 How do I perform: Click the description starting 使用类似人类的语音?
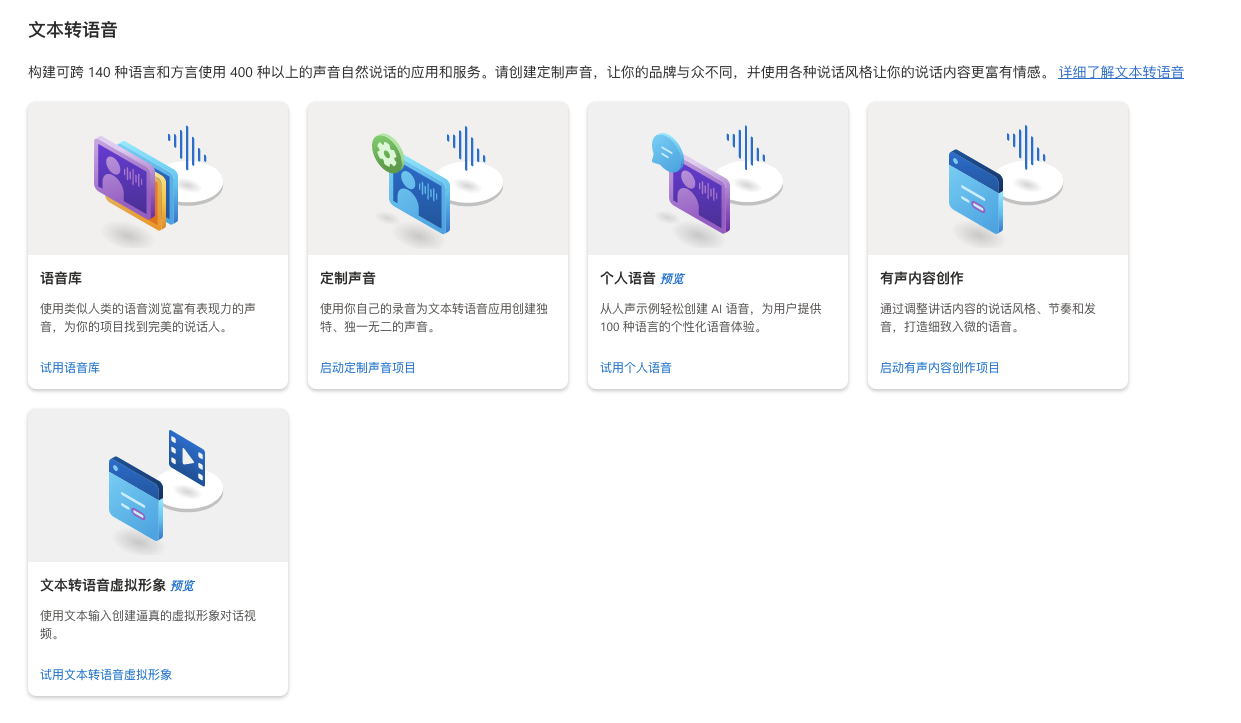pos(148,317)
